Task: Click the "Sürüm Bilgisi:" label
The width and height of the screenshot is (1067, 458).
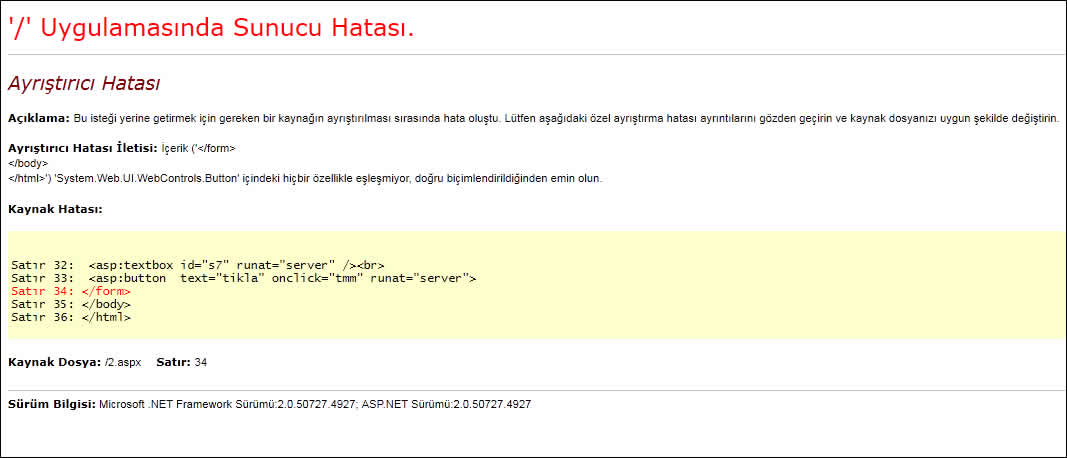Action: tap(52, 404)
